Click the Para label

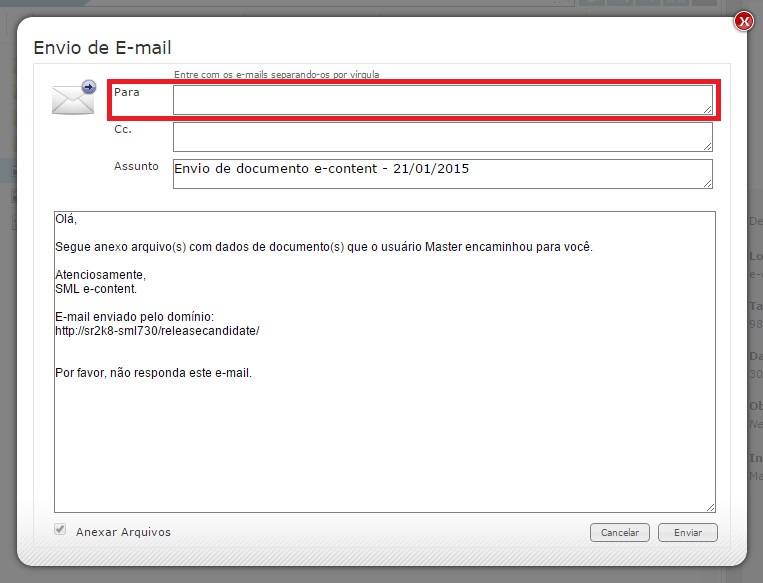[127, 92]
